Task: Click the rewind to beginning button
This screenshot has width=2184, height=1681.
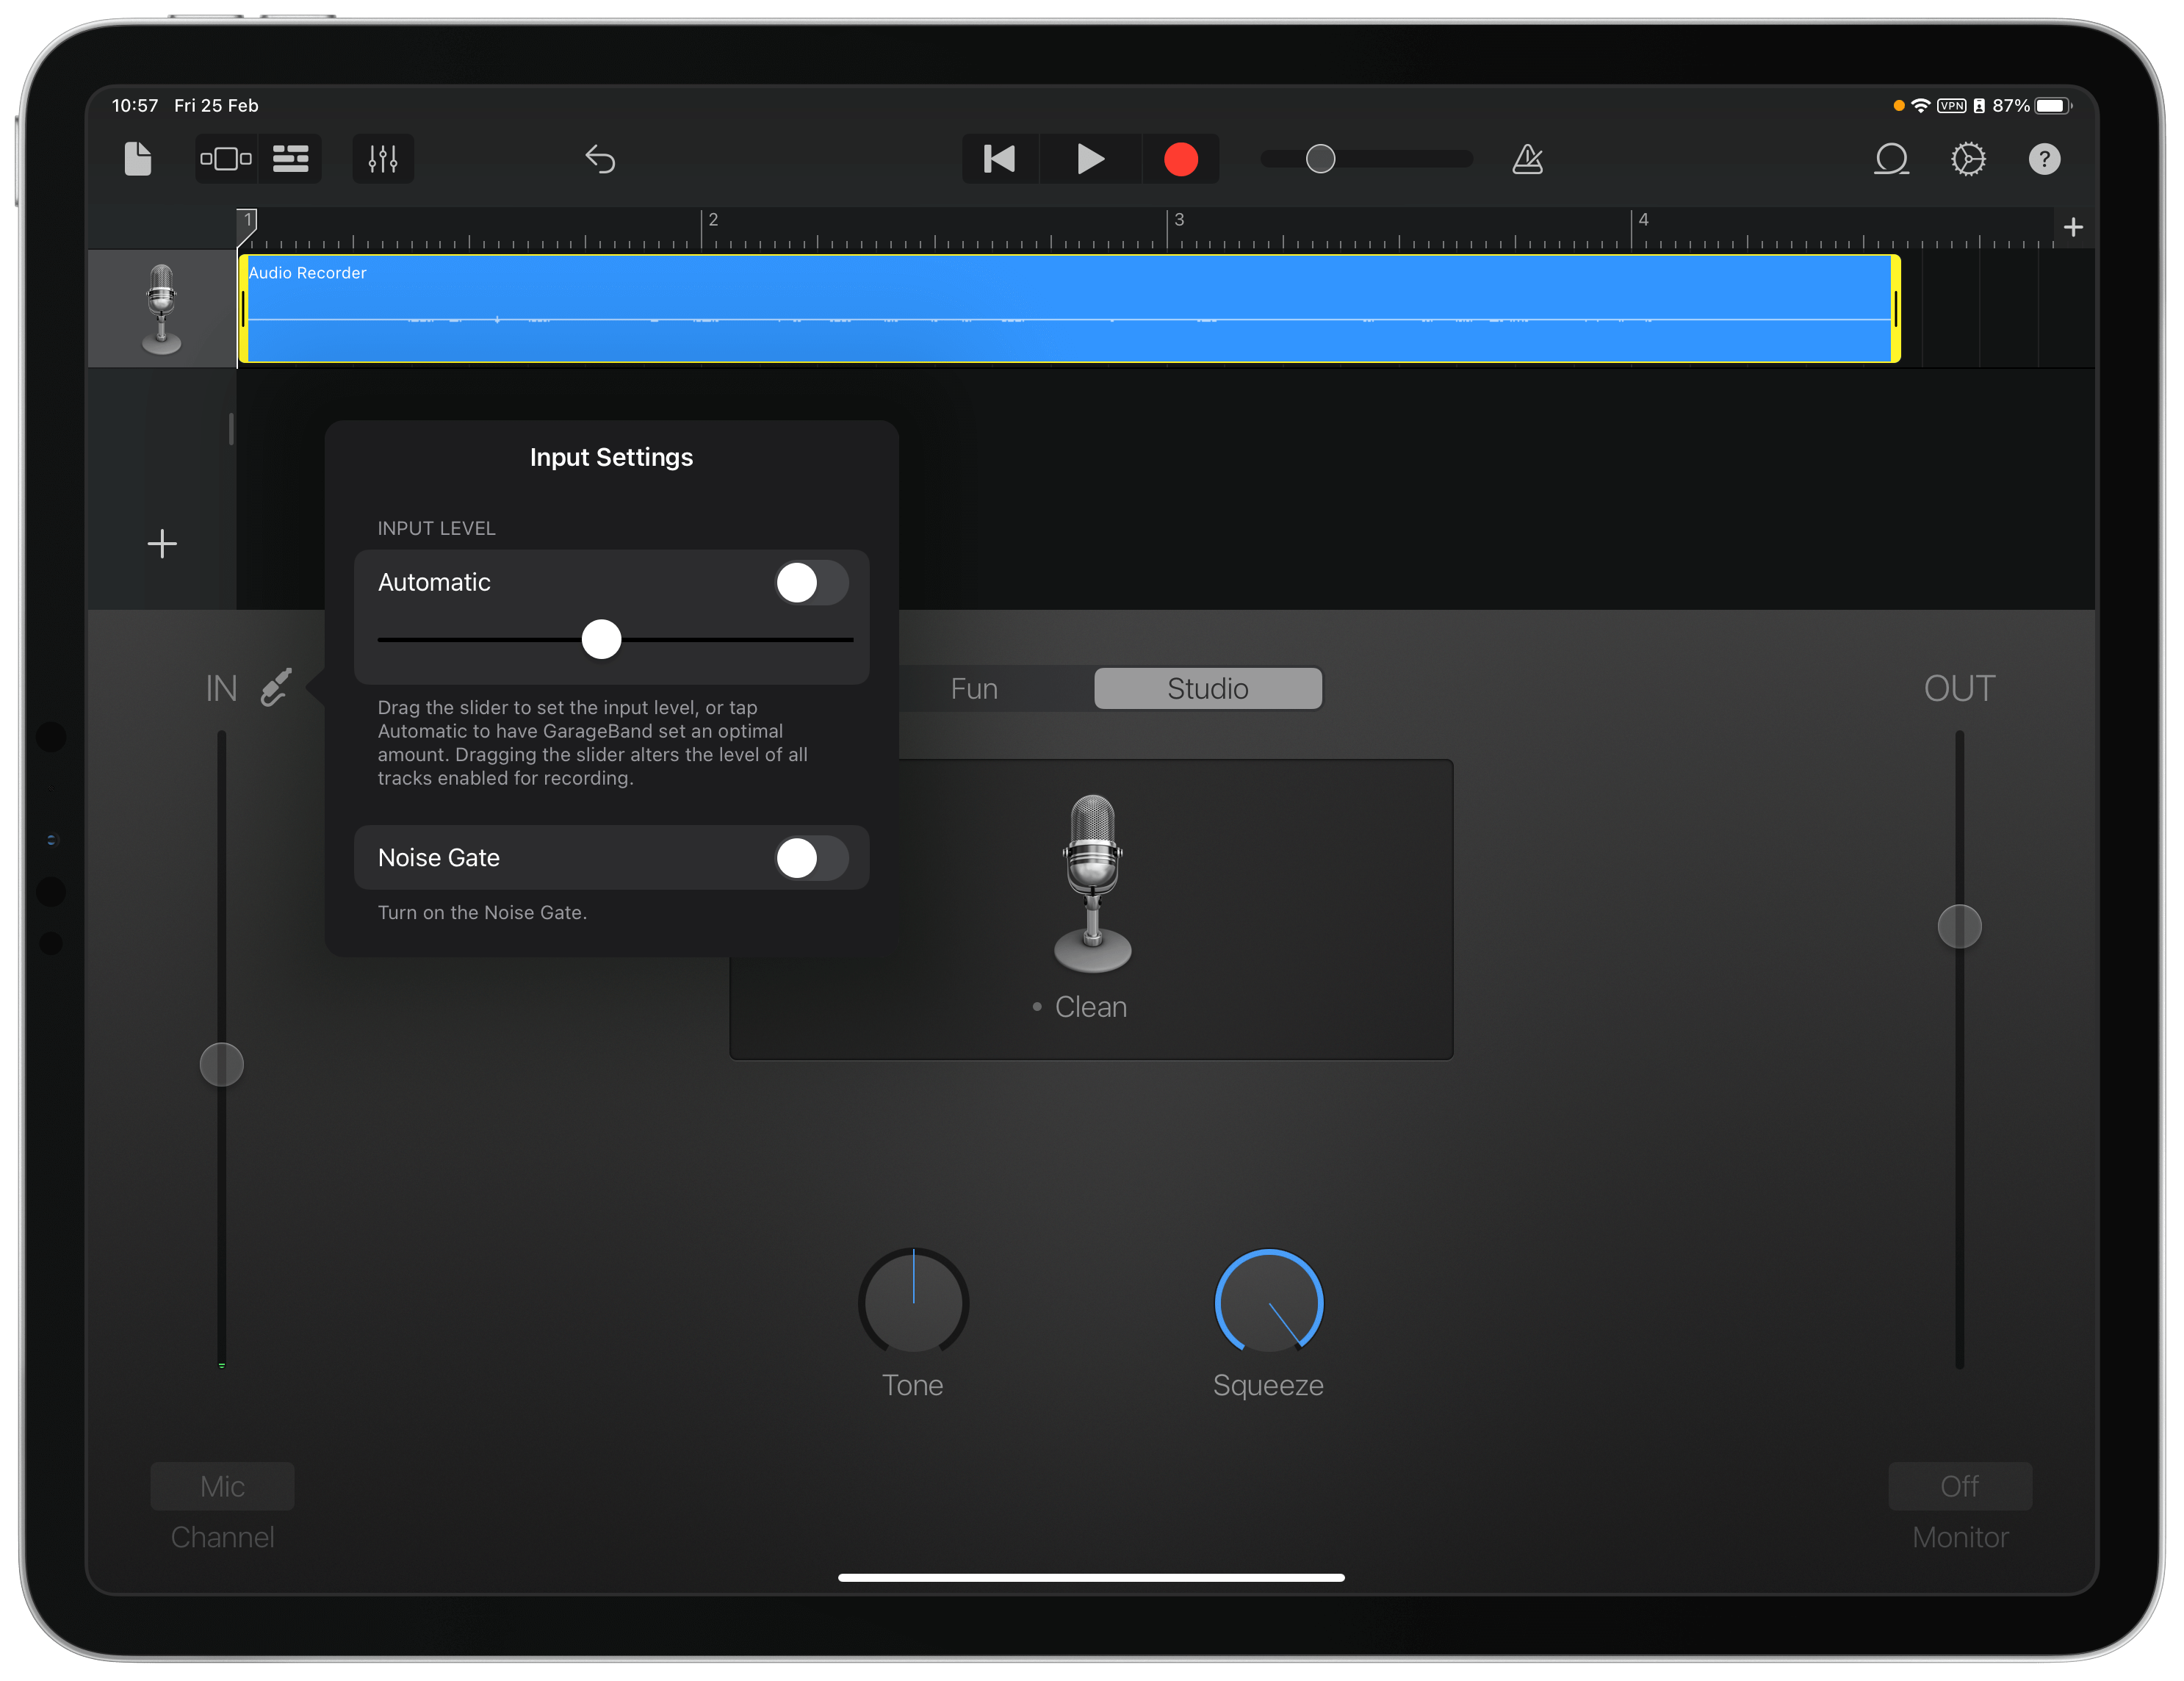Action: tap(998, 157)
